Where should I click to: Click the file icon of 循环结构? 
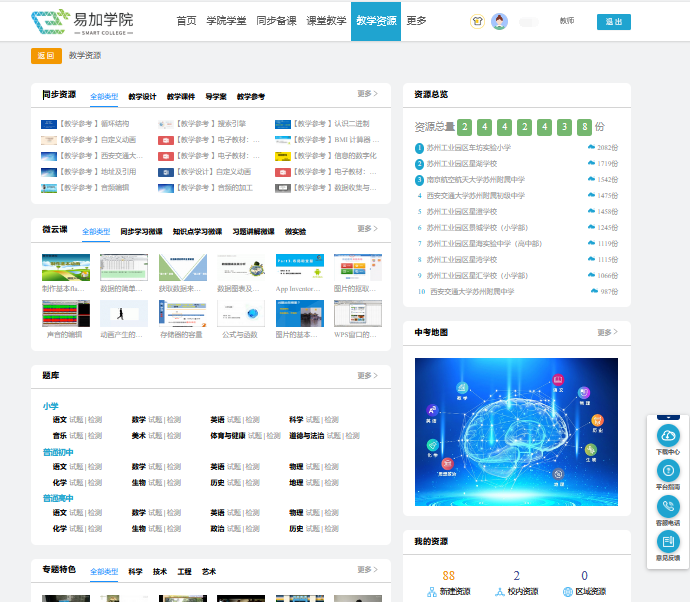tap(49, 125)
